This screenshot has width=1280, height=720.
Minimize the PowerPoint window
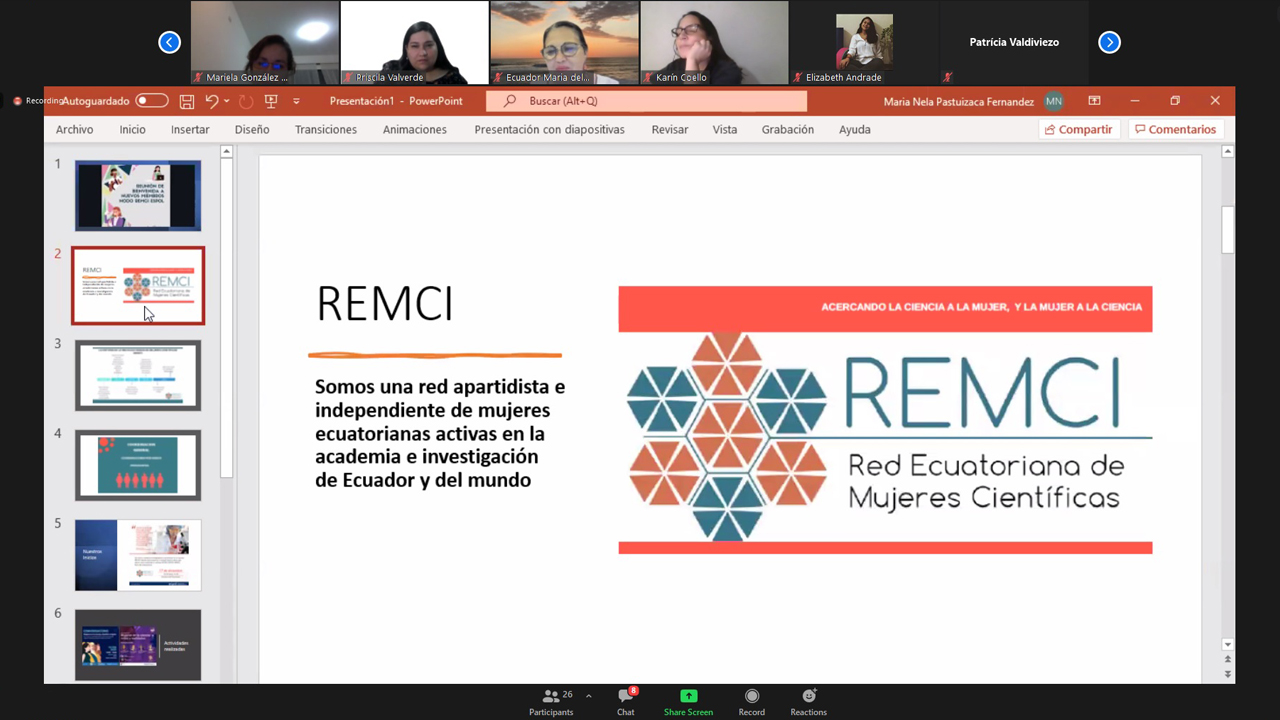[1135, 101]
